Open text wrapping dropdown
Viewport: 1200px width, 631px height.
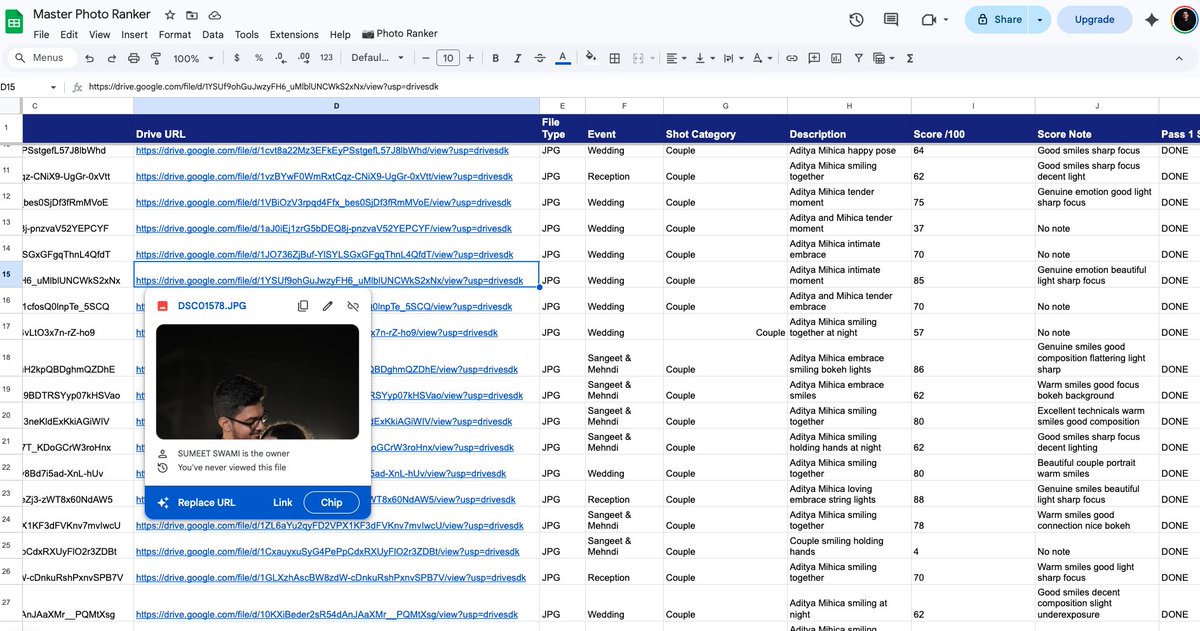point(733,58)
